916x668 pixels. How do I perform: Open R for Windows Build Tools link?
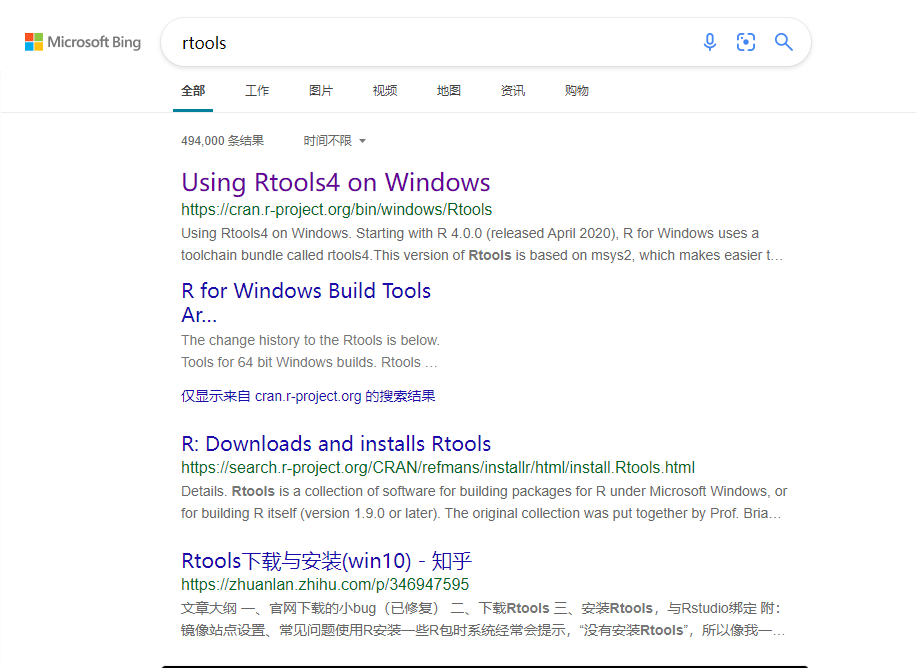(306, 302)
